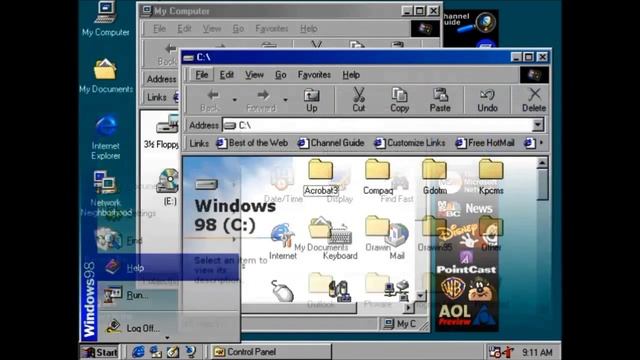Image resolution: width=640 pixels, height=360 pixels.
Task: Select the Kpcms folder
Action: pyautogui.click(x=491, y=177)
